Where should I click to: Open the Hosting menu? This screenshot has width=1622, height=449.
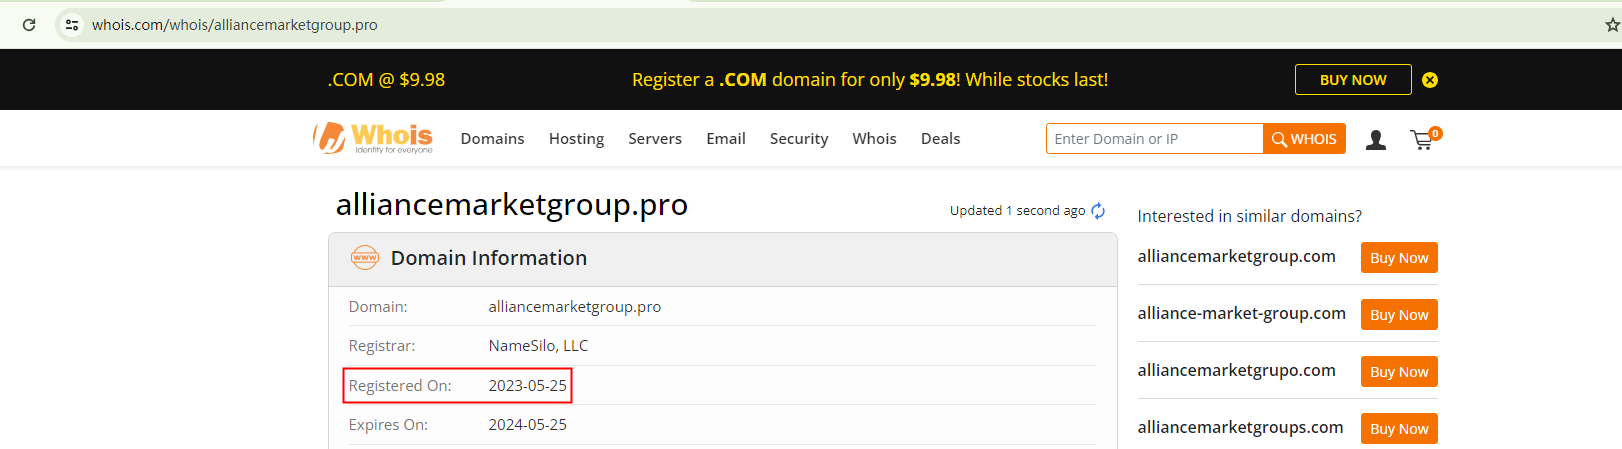tap(576, 139)
